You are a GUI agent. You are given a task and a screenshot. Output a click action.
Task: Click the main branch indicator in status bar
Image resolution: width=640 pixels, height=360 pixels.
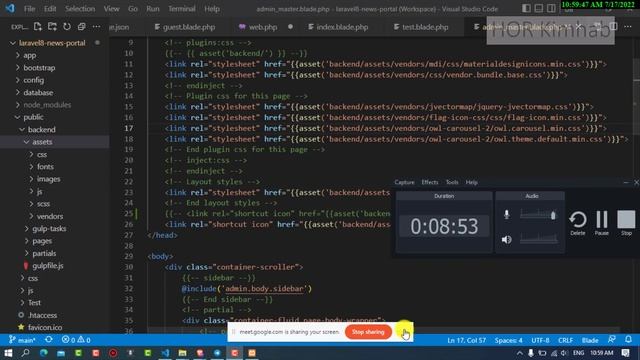tap(22, 340)
